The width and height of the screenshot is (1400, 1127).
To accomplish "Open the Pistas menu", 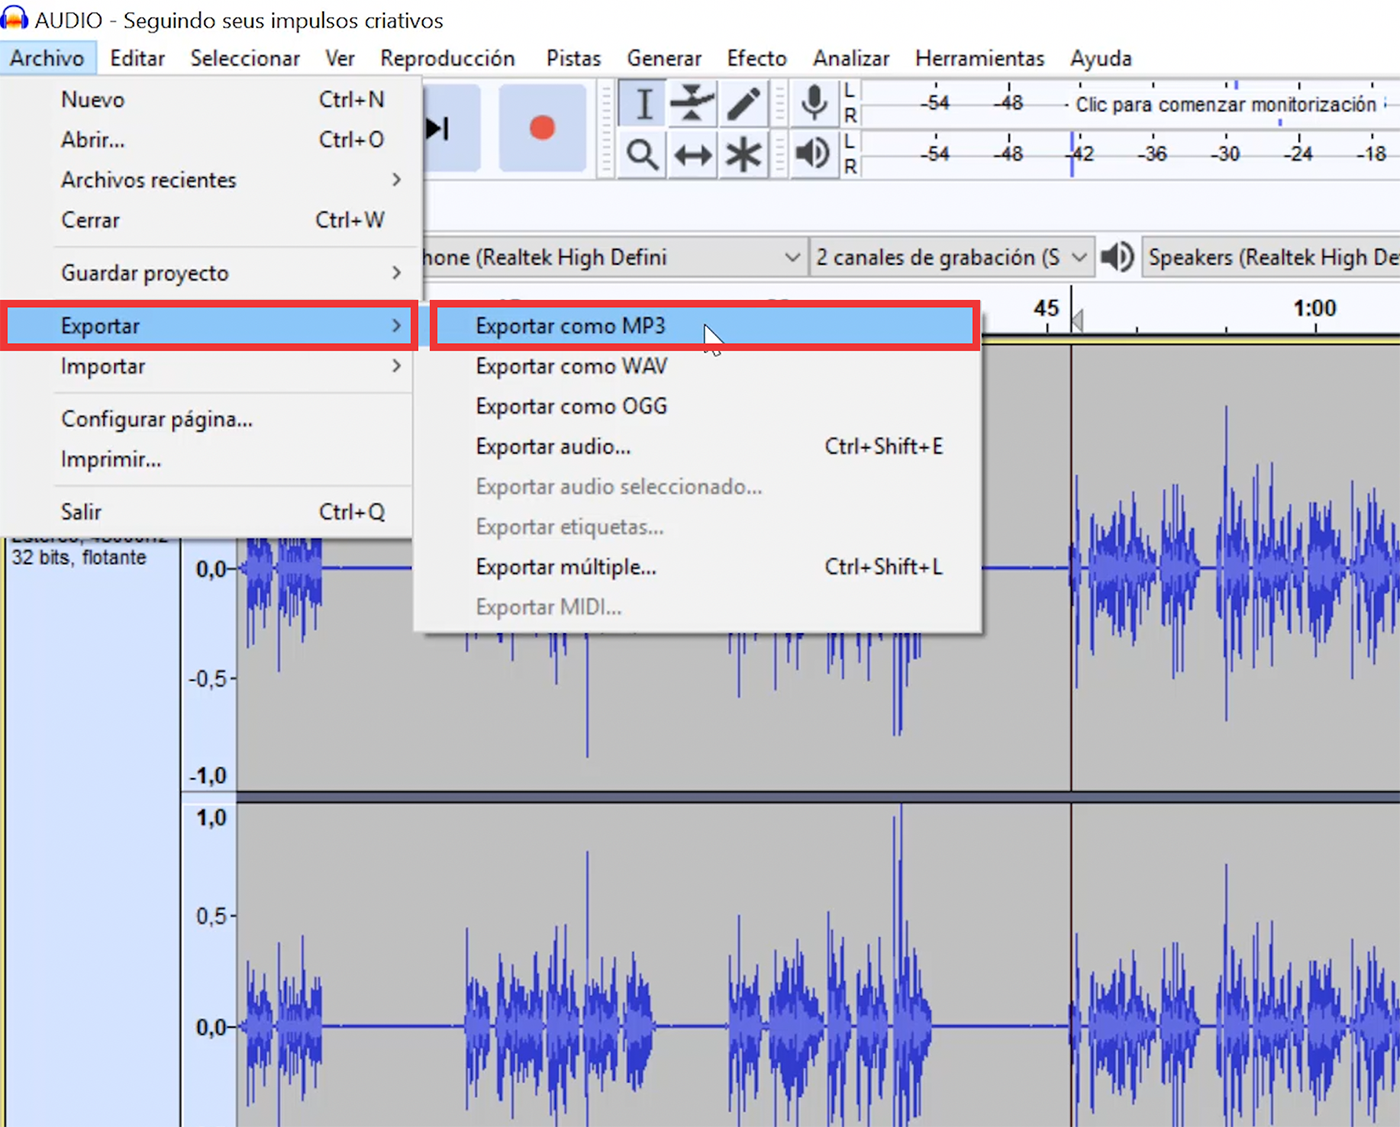I will [573, 58].
